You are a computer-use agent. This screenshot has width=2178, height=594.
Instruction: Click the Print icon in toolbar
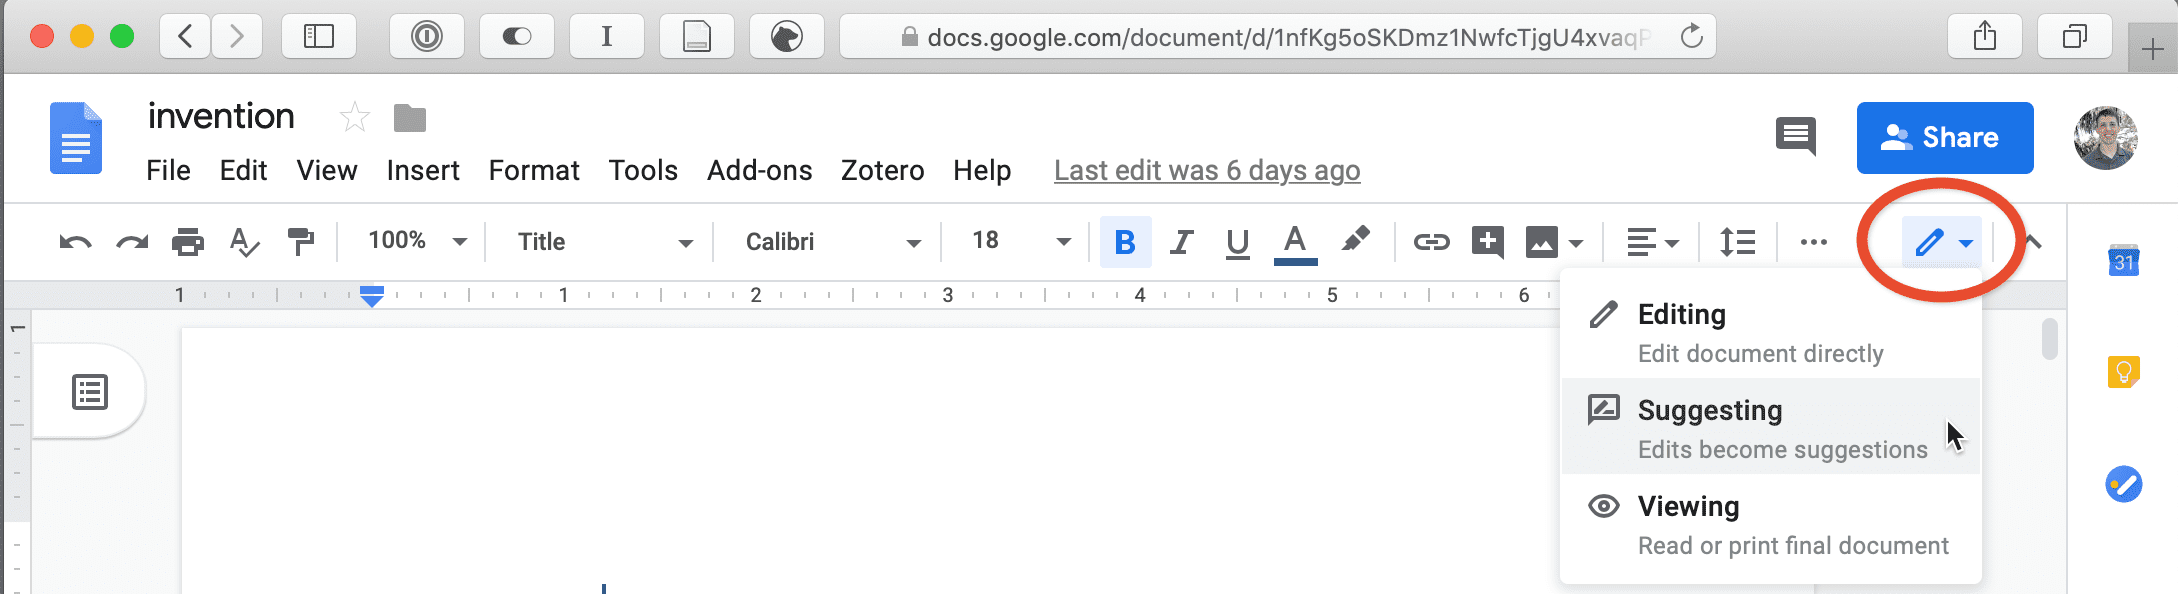point(188,242)
